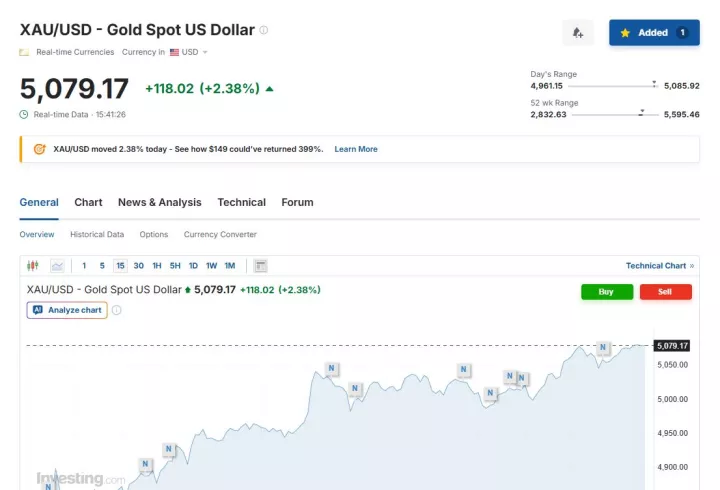
Task: Toggle the Added watchlist star button
Action: (654, 33)
